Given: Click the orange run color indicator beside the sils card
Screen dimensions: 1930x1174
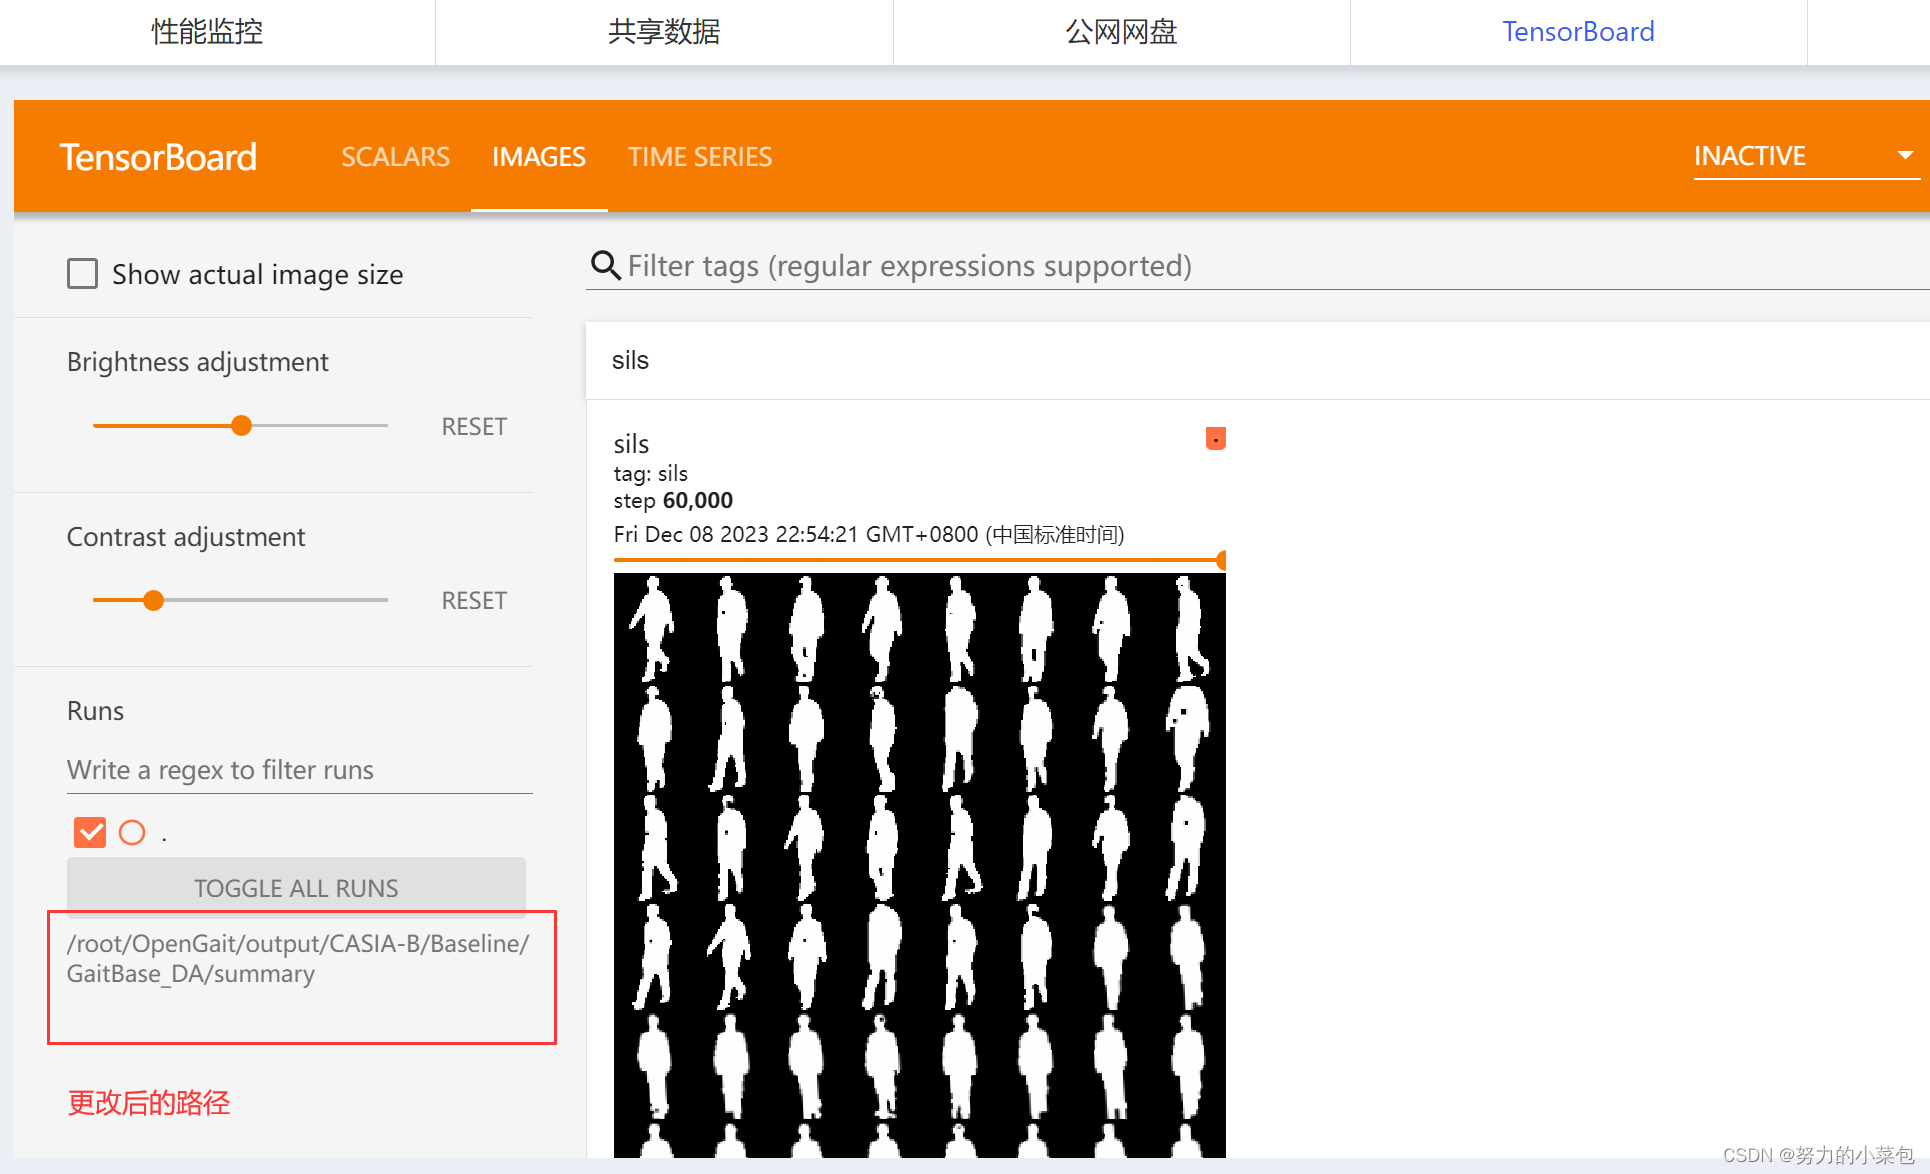Looking at the screenshot, I should pyautogui.click(x=1214, y=438).
